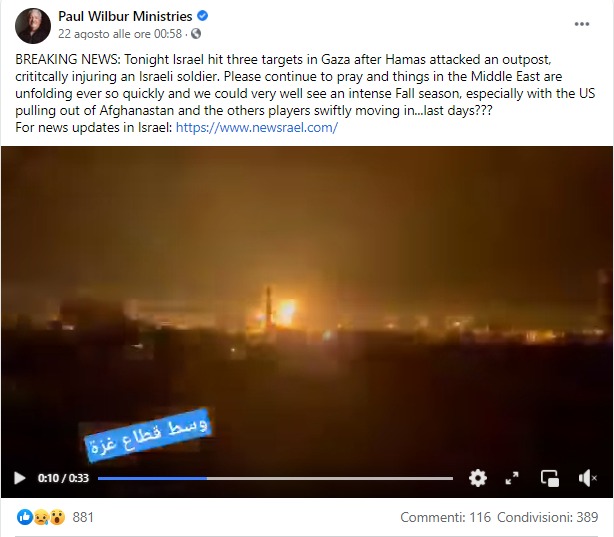This screenshot has height=537, width=614.
Task: Open the post date 22 agosto link
Action: tap(120, 34)
